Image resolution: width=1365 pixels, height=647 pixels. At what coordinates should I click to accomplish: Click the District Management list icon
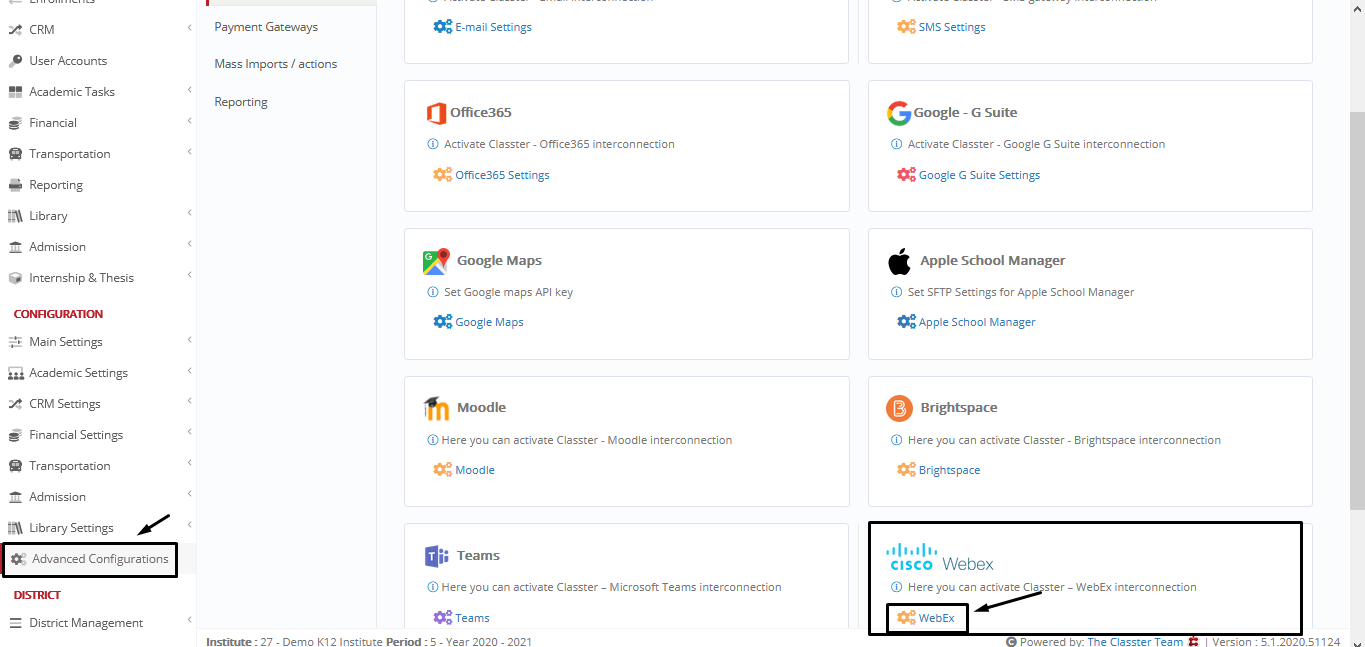(x=15, y=623)
